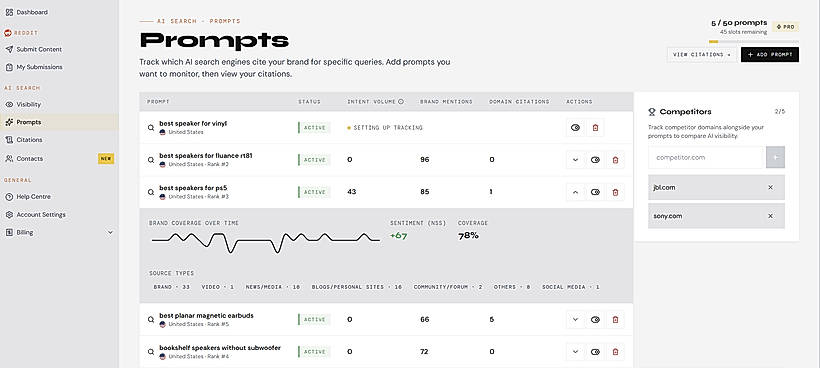Open the View Citations dropdown
820x368 pixels.
pyautogui.click(x=702, y=54)
